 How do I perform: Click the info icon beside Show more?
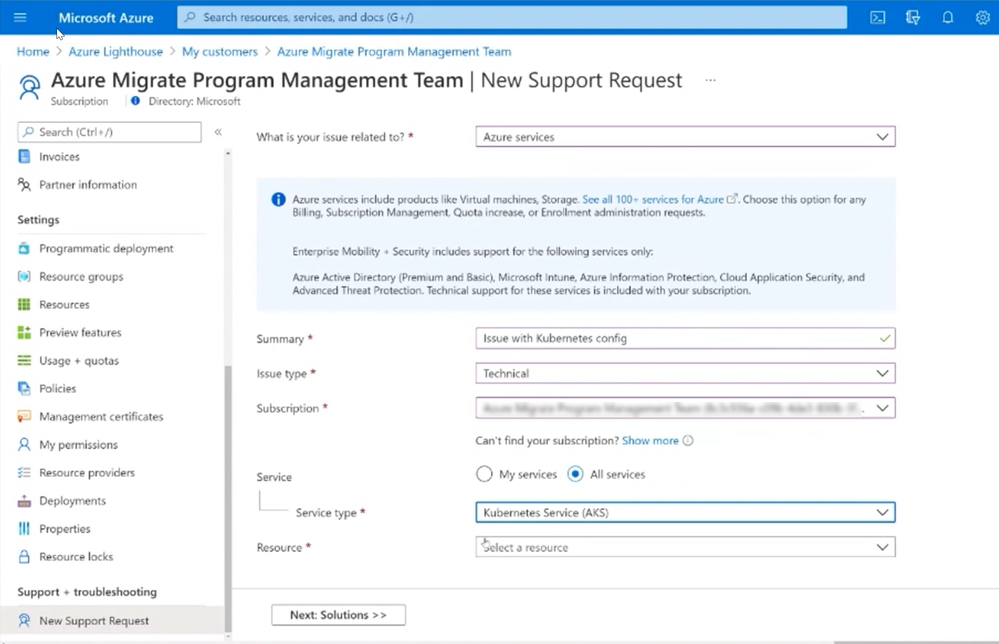pyautogui.click(x=688, y=441)
